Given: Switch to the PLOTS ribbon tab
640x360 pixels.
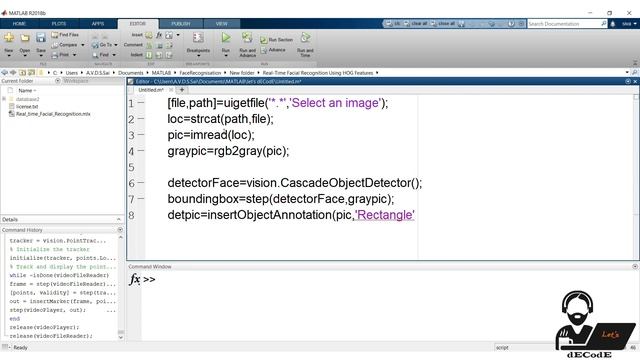Looking at the screenshot, I should pyautogui.click(x=59, y=24).
